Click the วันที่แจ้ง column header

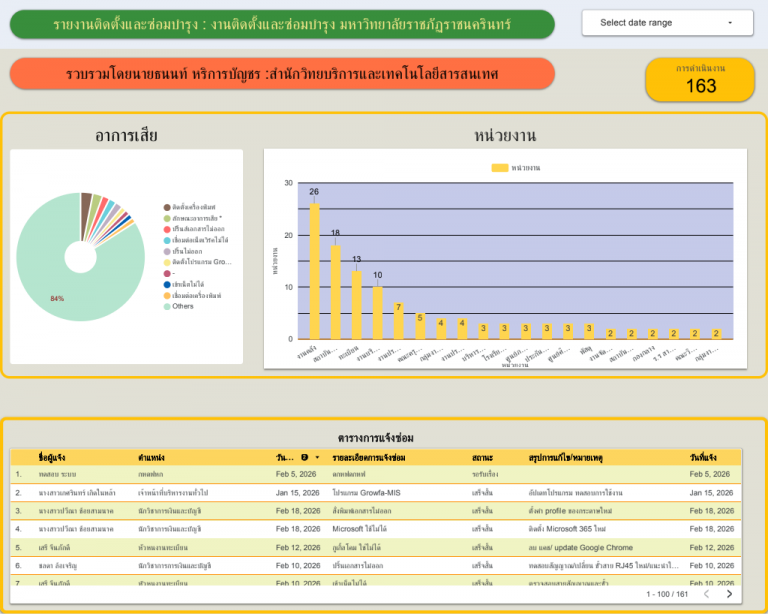(703, 458)
